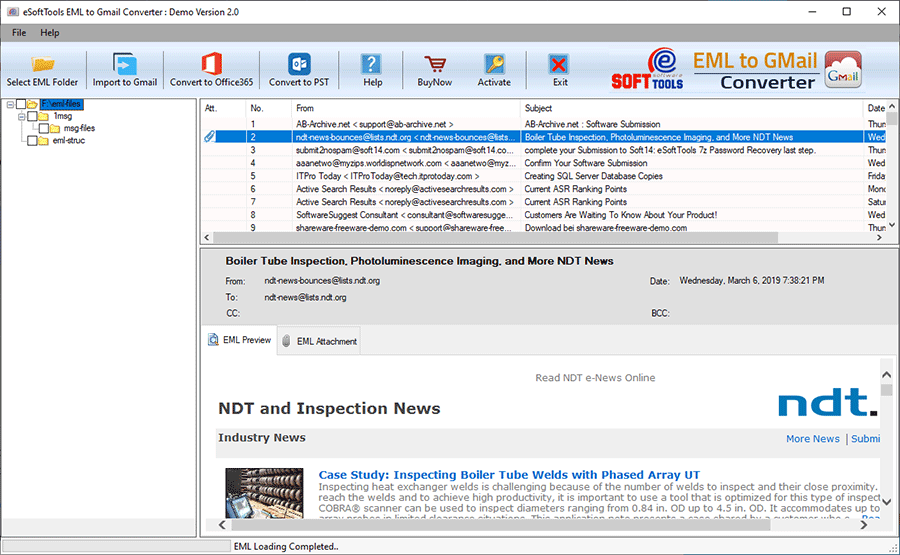
Task: Open the Activate key icon
Action: tap(494, 70)
